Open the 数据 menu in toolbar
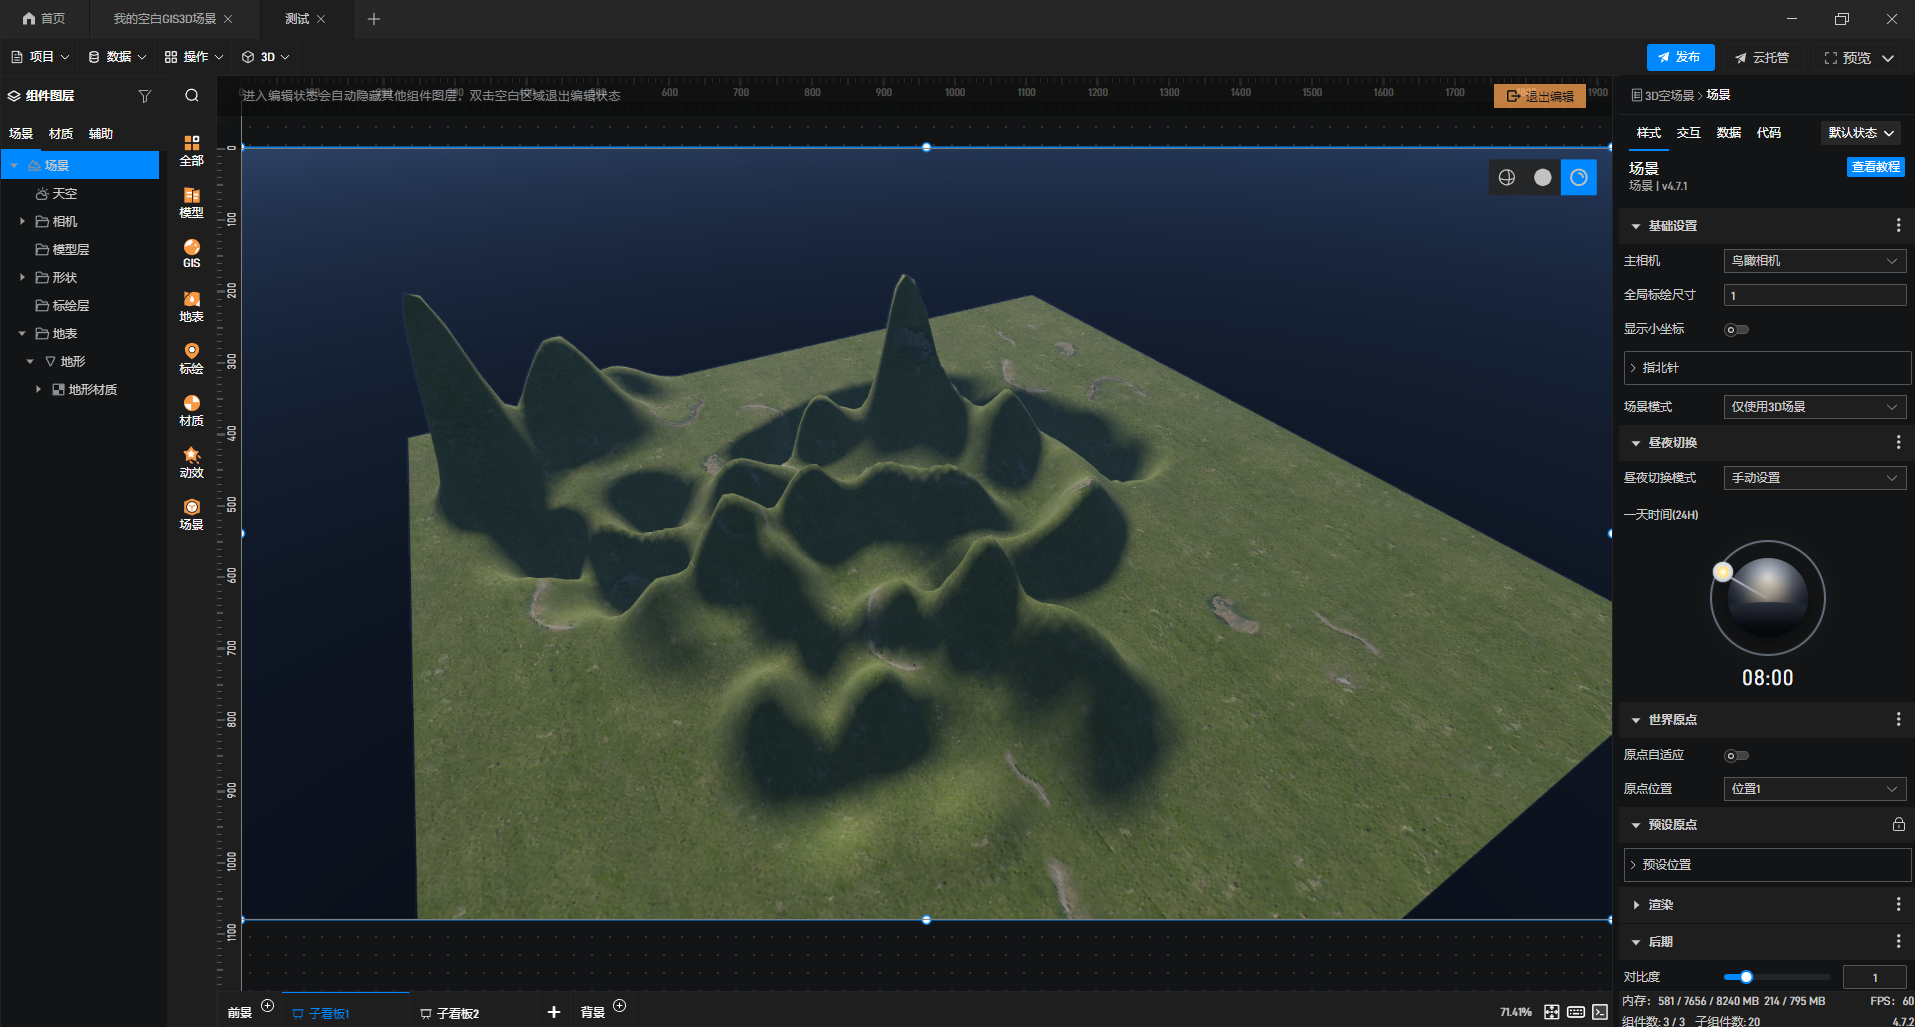This screenshot has height=1027, width=1915. 117,57
